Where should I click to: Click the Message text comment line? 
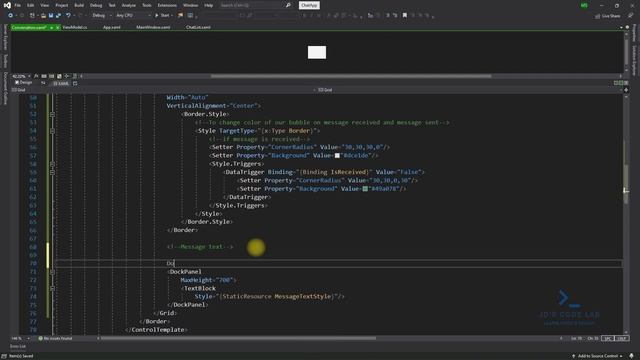coord(200,247)
